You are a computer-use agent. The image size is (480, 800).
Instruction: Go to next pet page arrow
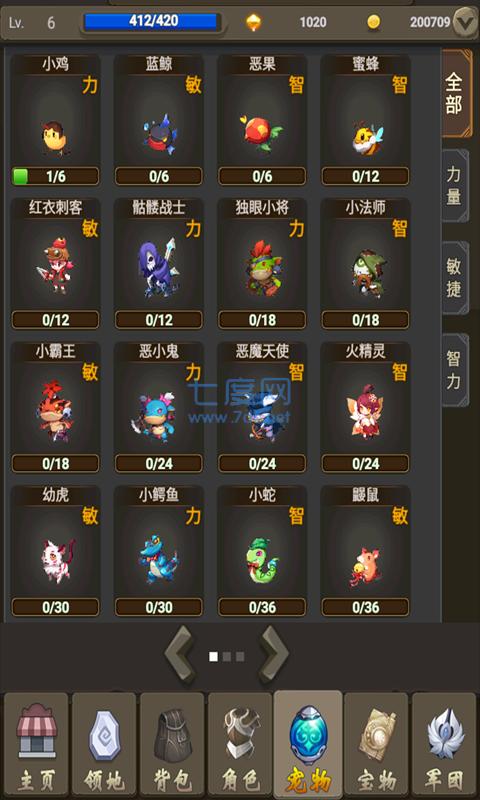coord(275,655)
